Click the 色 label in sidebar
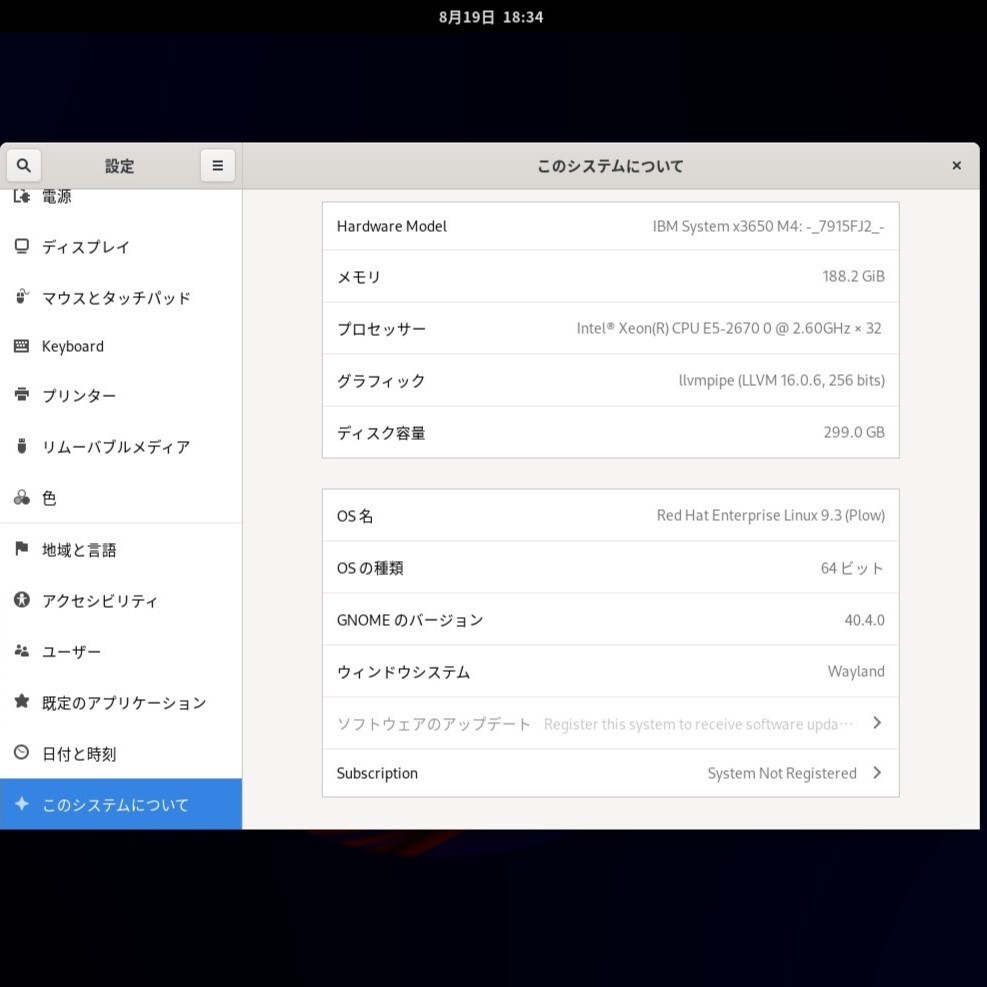 49,498
